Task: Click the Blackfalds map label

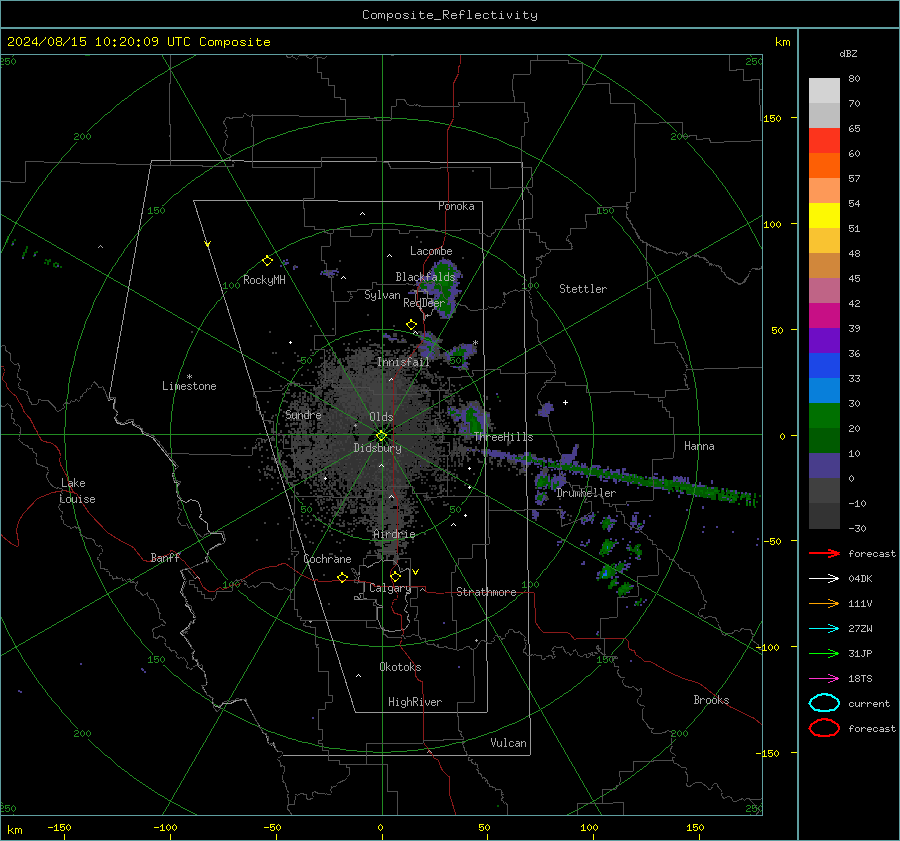Action: [425, 277]
